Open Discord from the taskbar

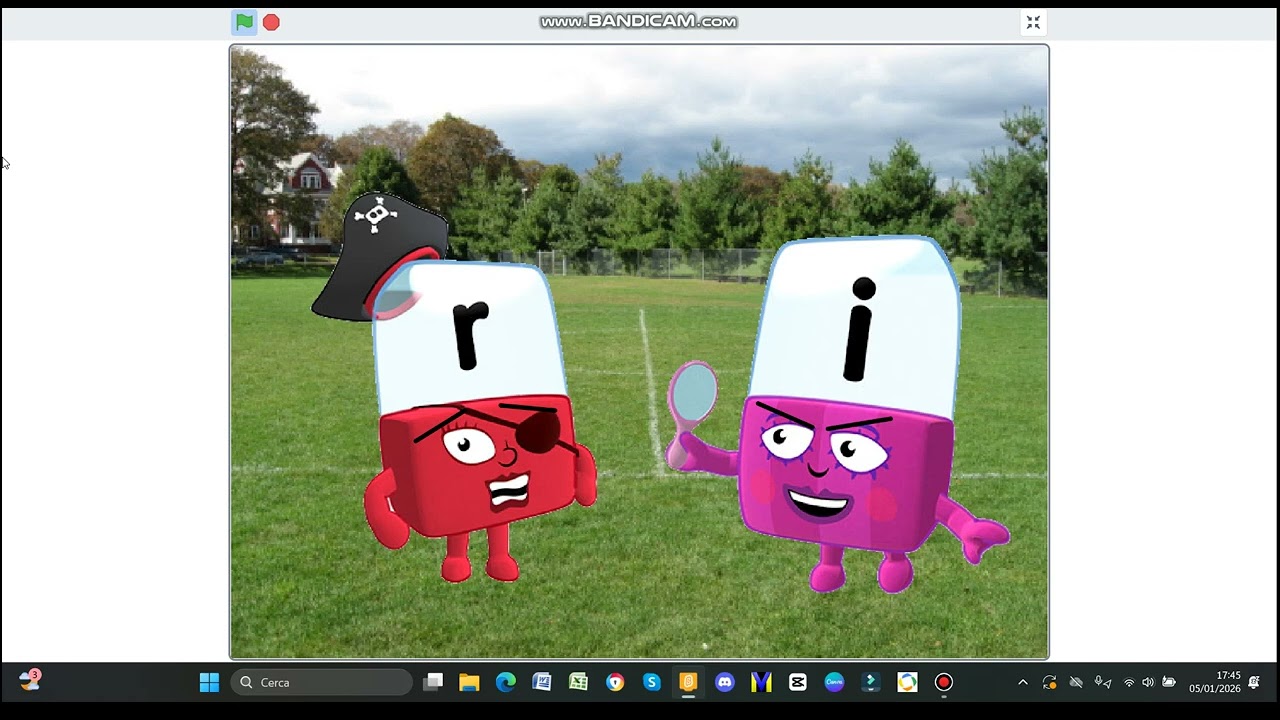pyautogui.click(x=725, y=682)
